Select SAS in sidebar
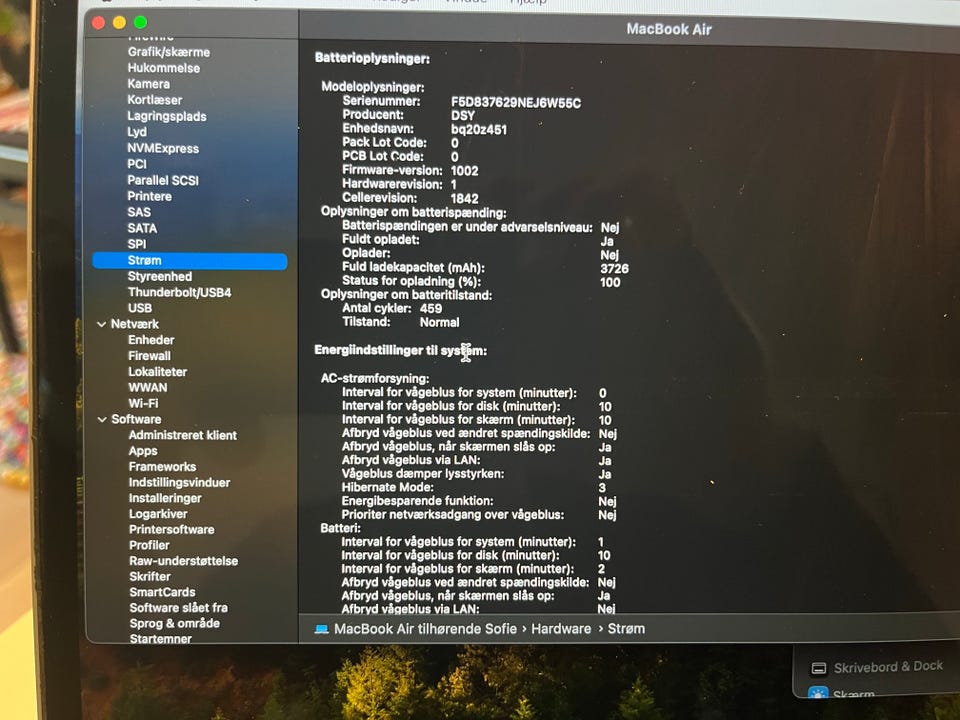The width and height of the screenshot is (960, 720). click(138, 212)
